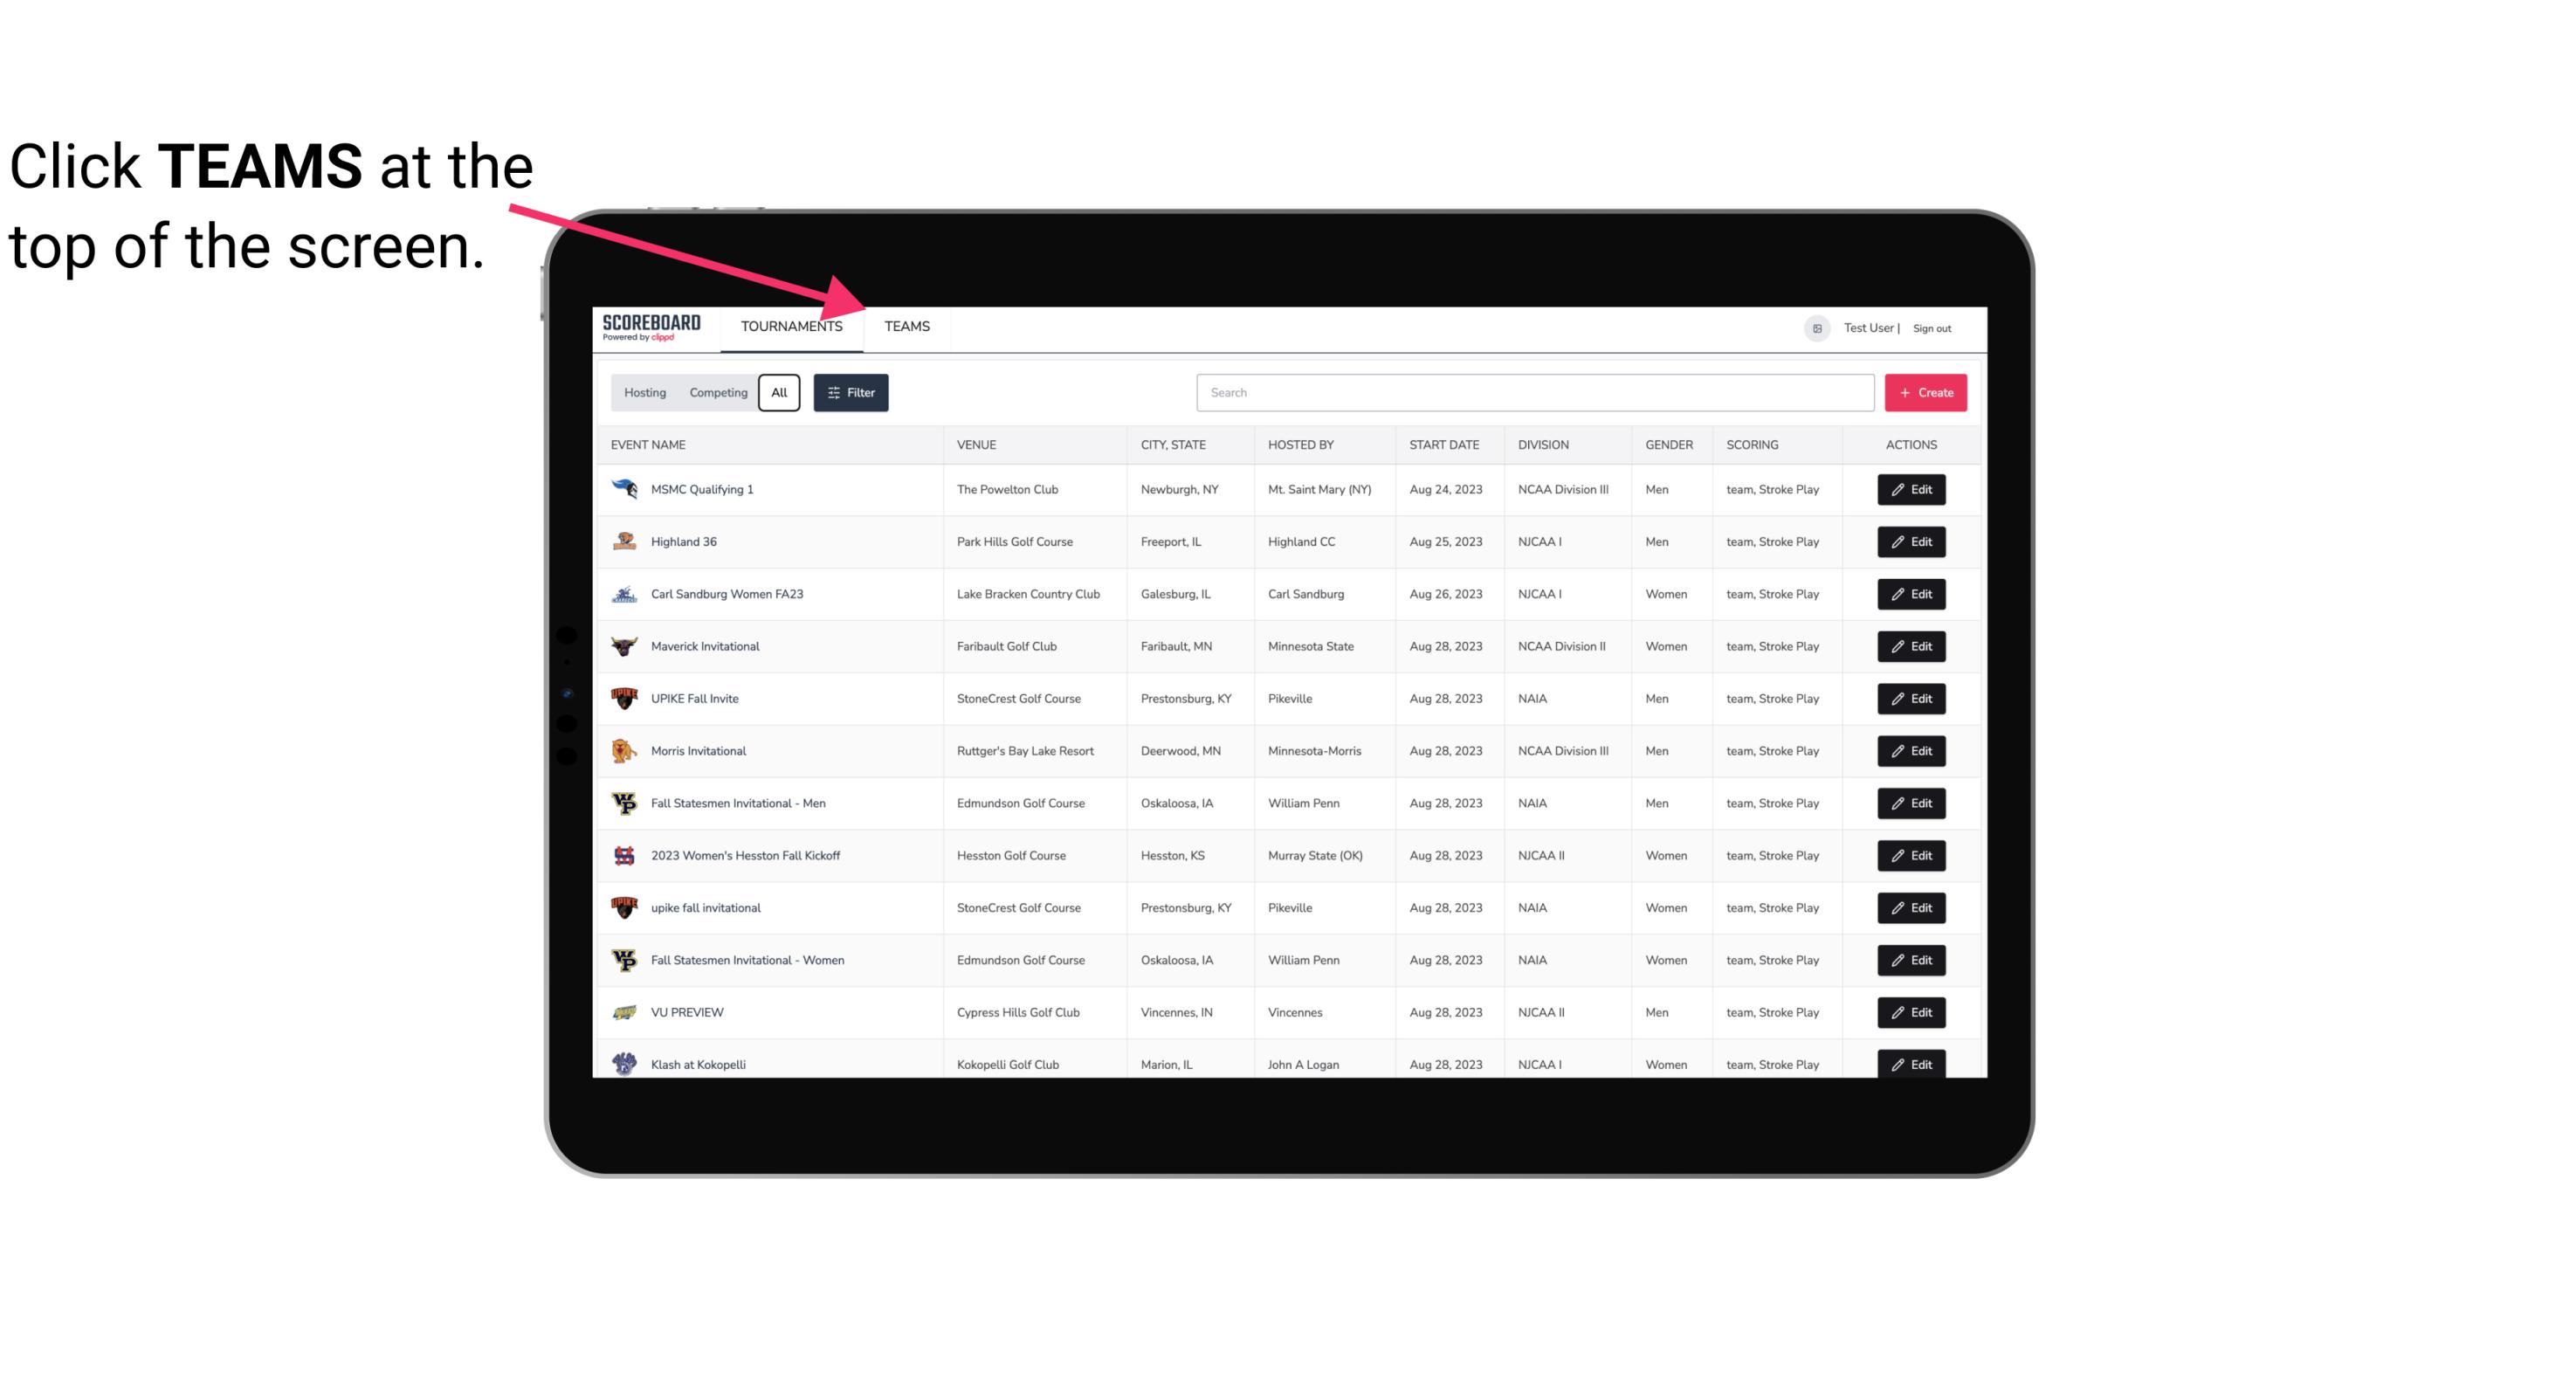Click the SCOREBOARD logo icon

648,324
